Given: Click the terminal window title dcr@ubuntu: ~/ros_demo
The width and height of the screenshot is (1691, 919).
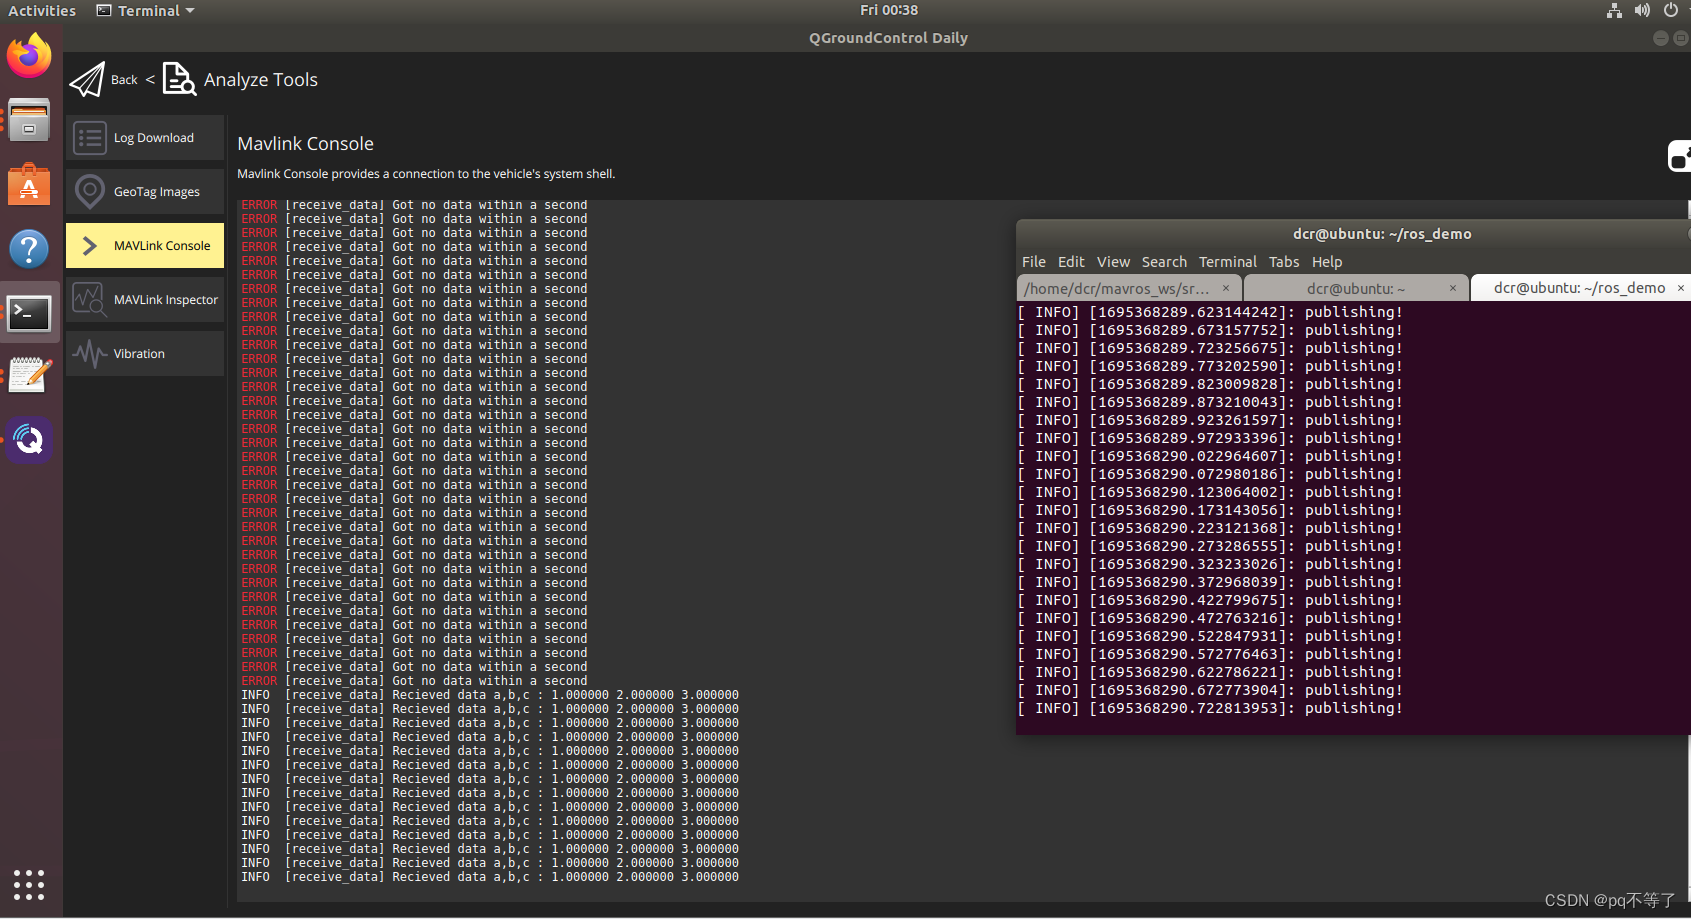Looking at the screenshot, I should 1382,234.
